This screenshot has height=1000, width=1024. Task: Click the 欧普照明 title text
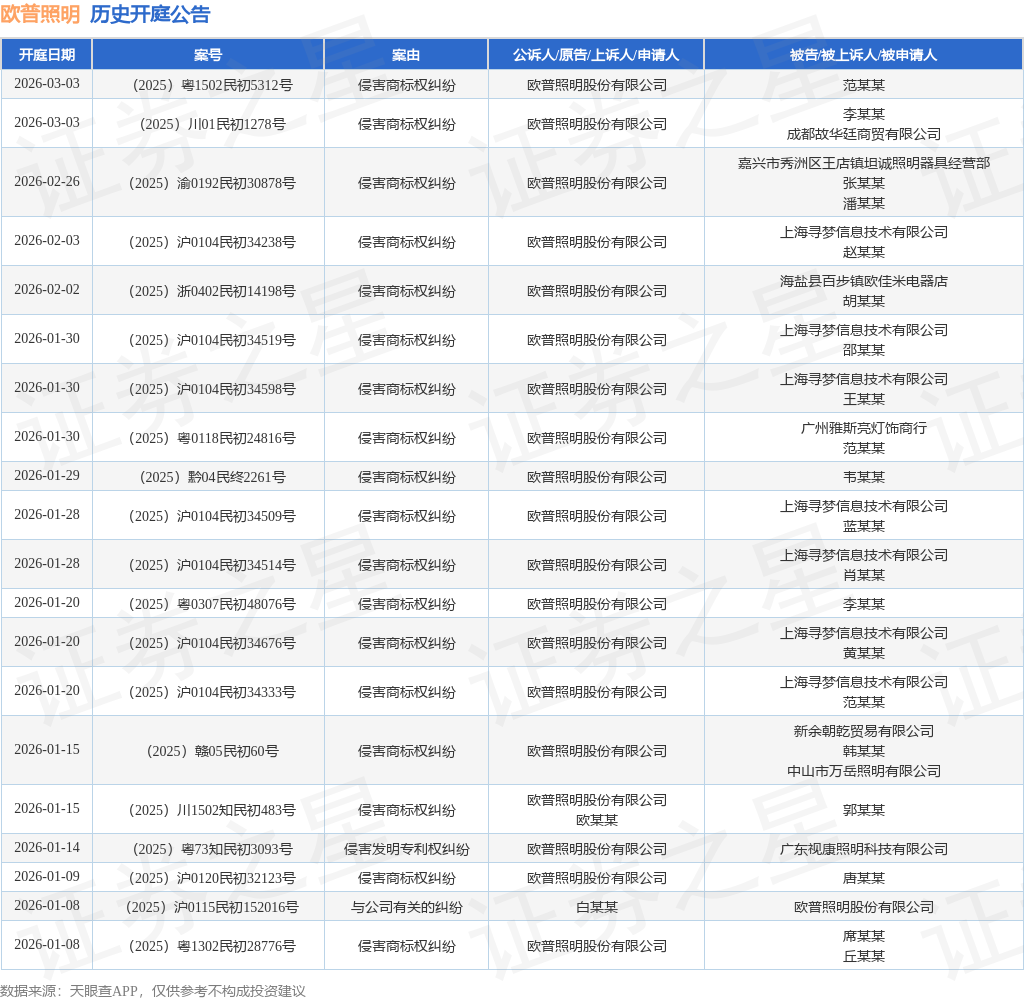pos(40,14)
